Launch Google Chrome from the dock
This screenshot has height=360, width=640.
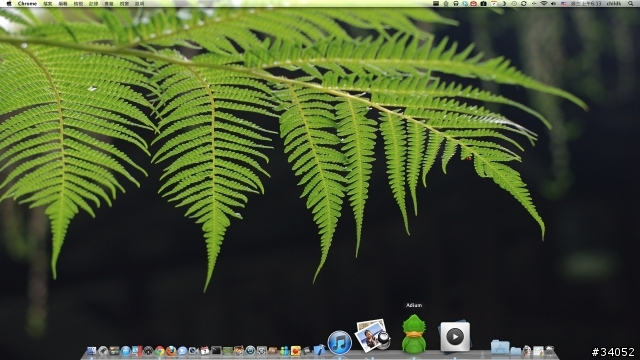click(160, 351)
